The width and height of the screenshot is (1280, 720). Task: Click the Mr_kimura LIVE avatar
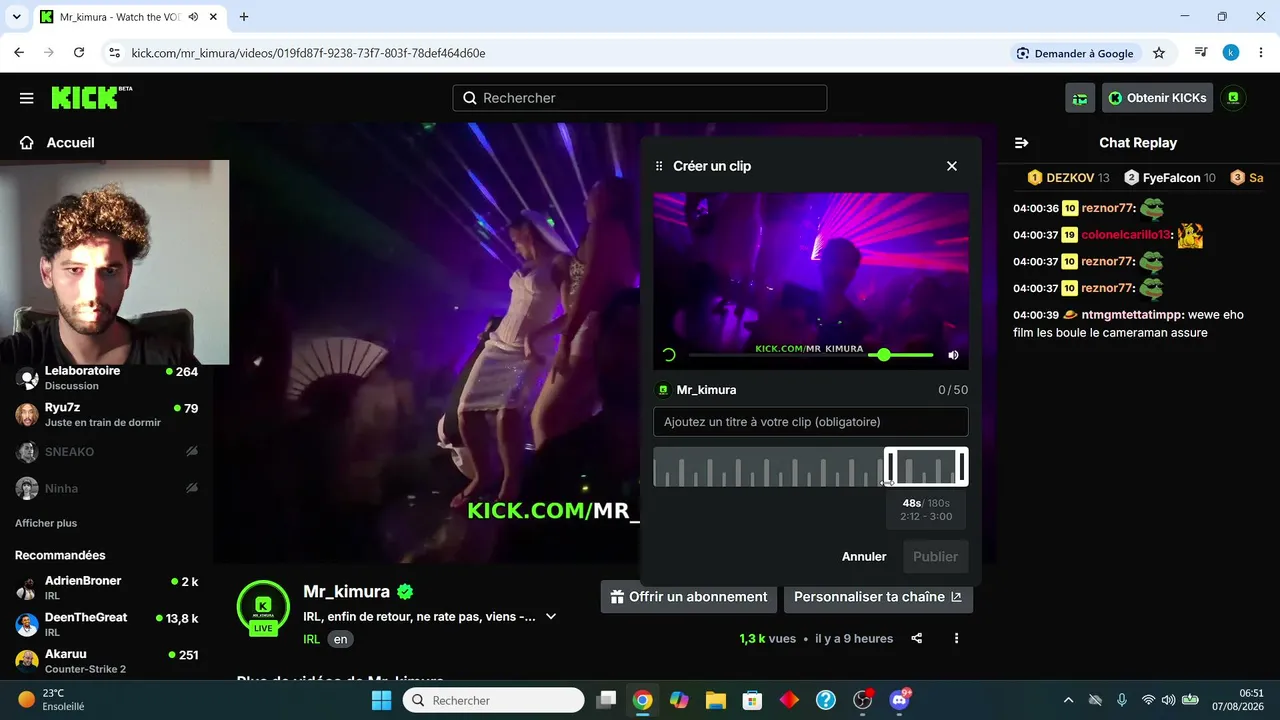263,607
